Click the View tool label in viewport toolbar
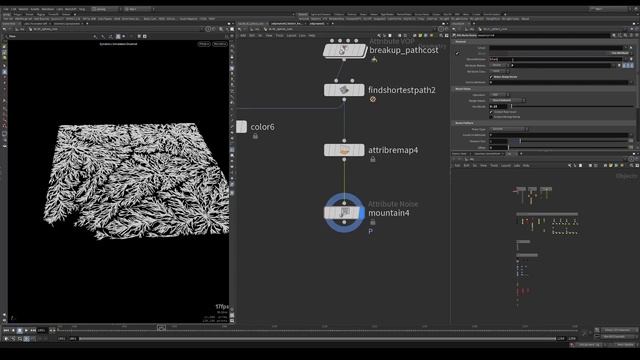 point(13,36)
